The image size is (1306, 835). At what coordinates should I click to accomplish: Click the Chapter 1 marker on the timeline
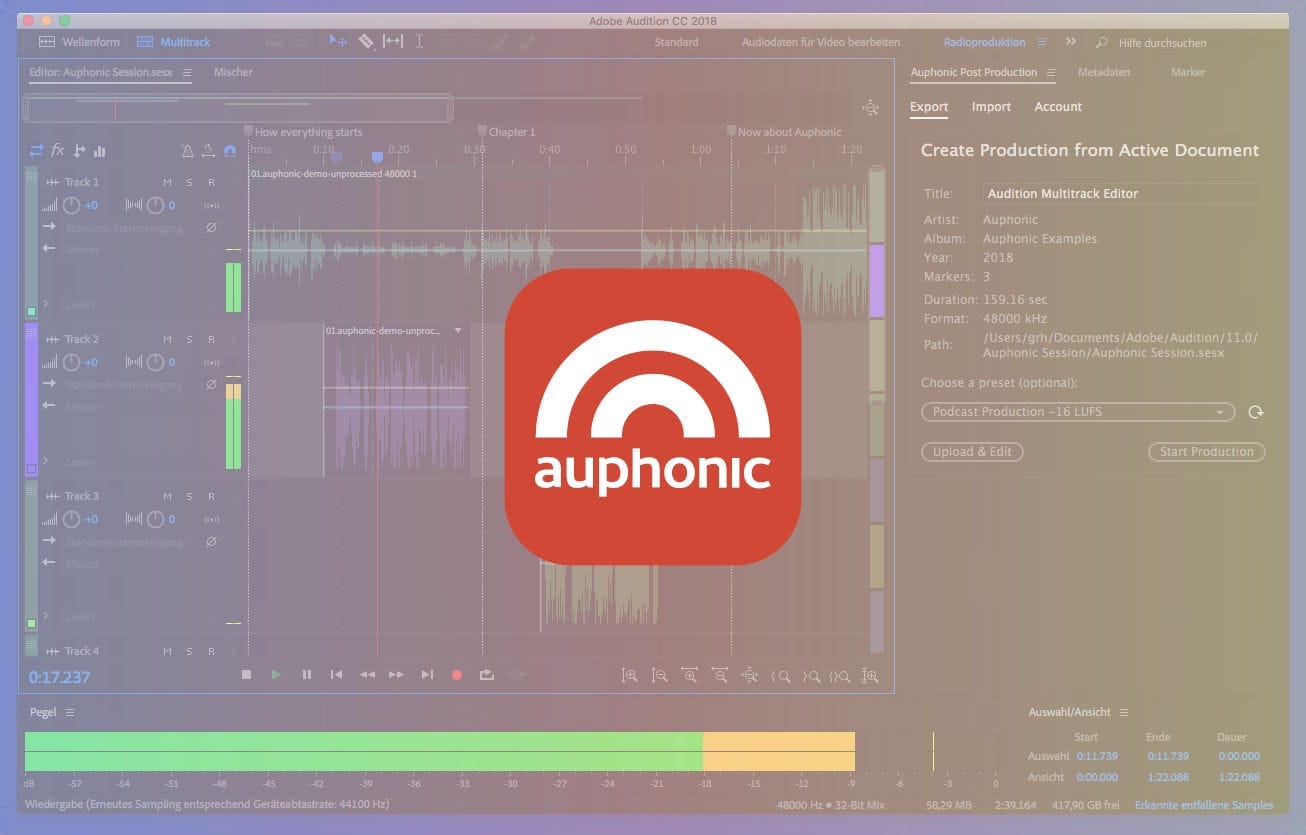(x=485, y=131)
